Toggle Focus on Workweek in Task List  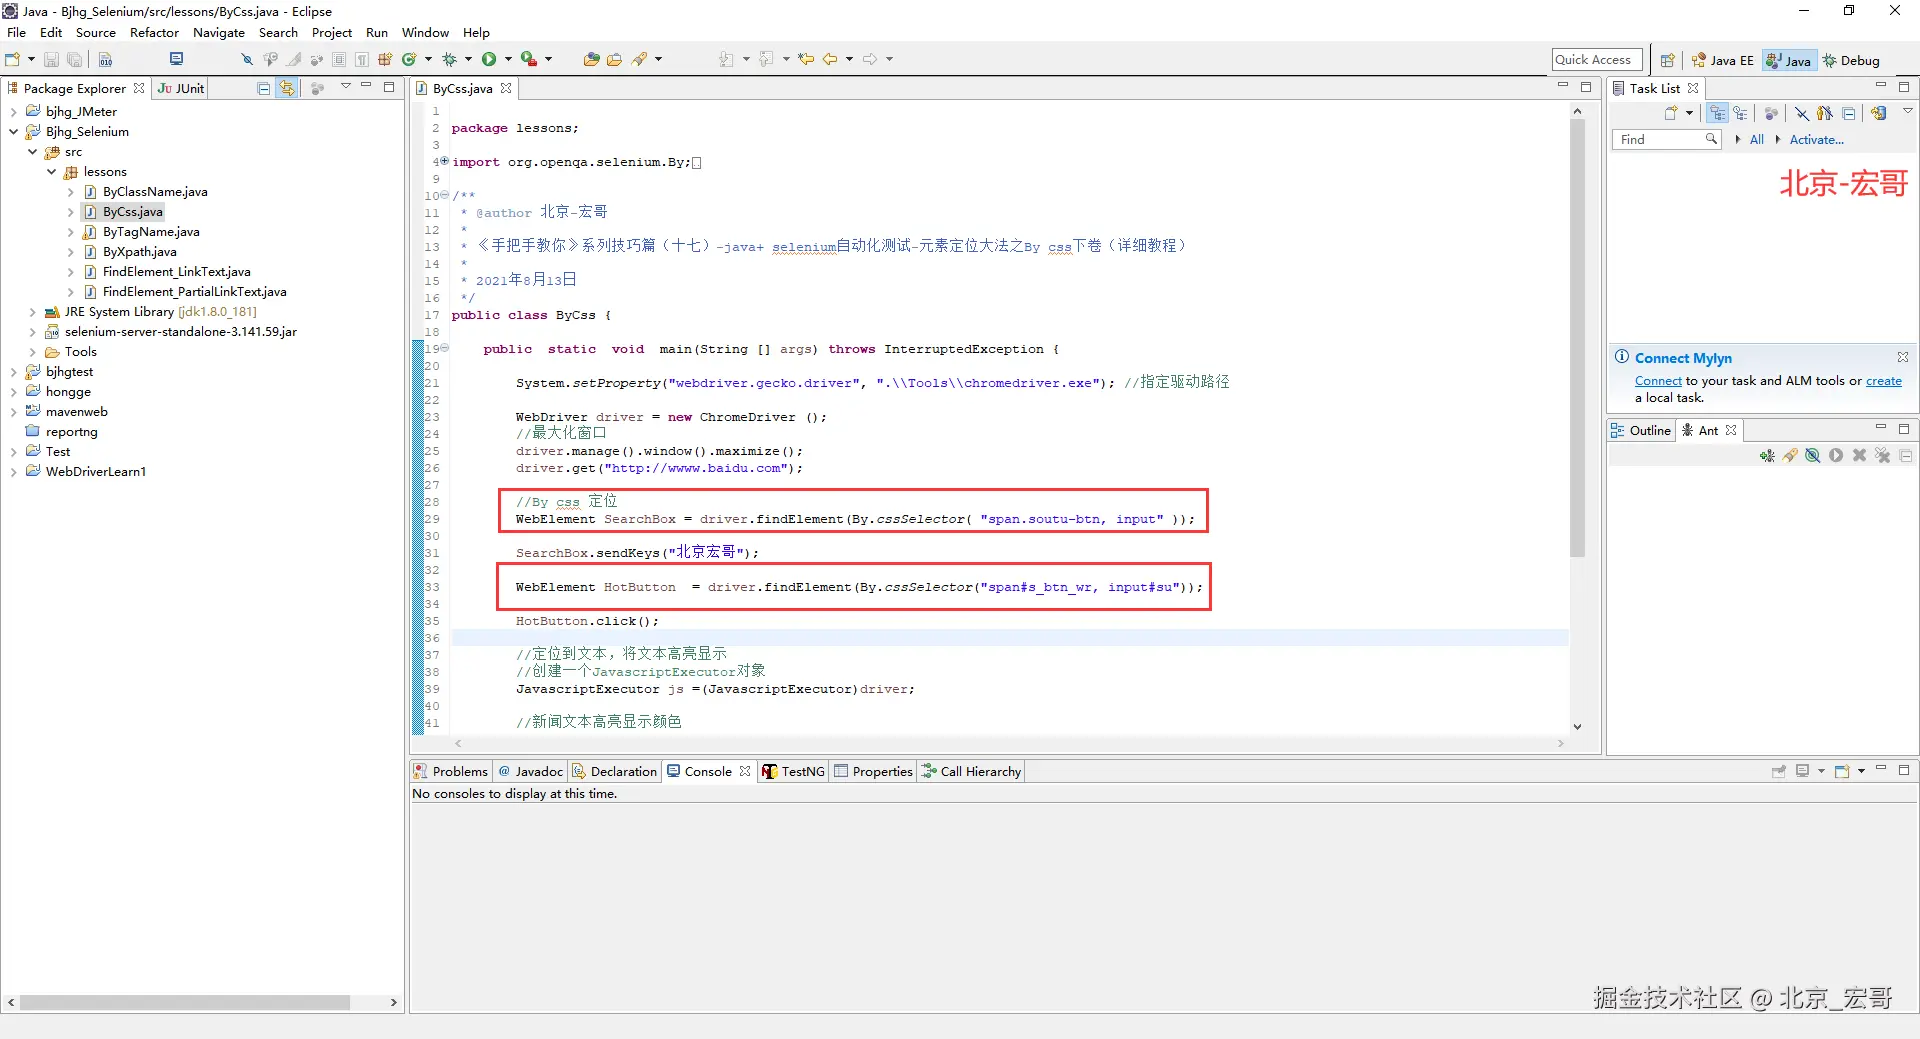pyautogui.click(x=1771, y=113)
